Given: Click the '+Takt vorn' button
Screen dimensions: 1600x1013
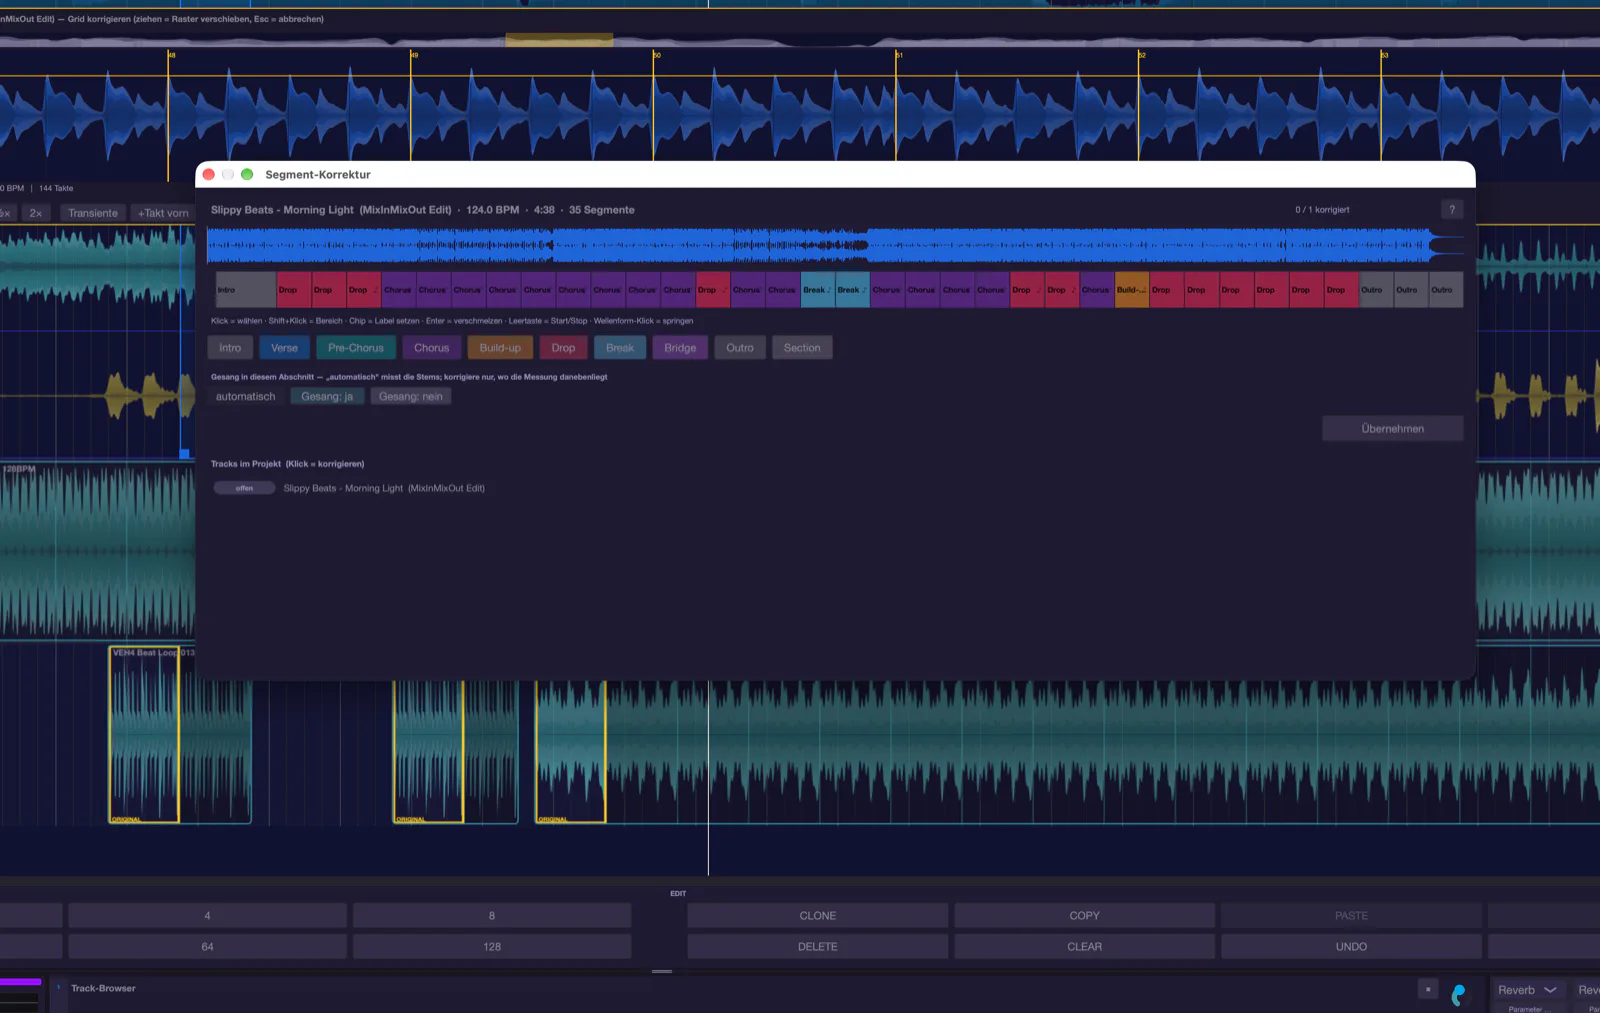Looking at the screenshot, I should [x=163, y=213].
